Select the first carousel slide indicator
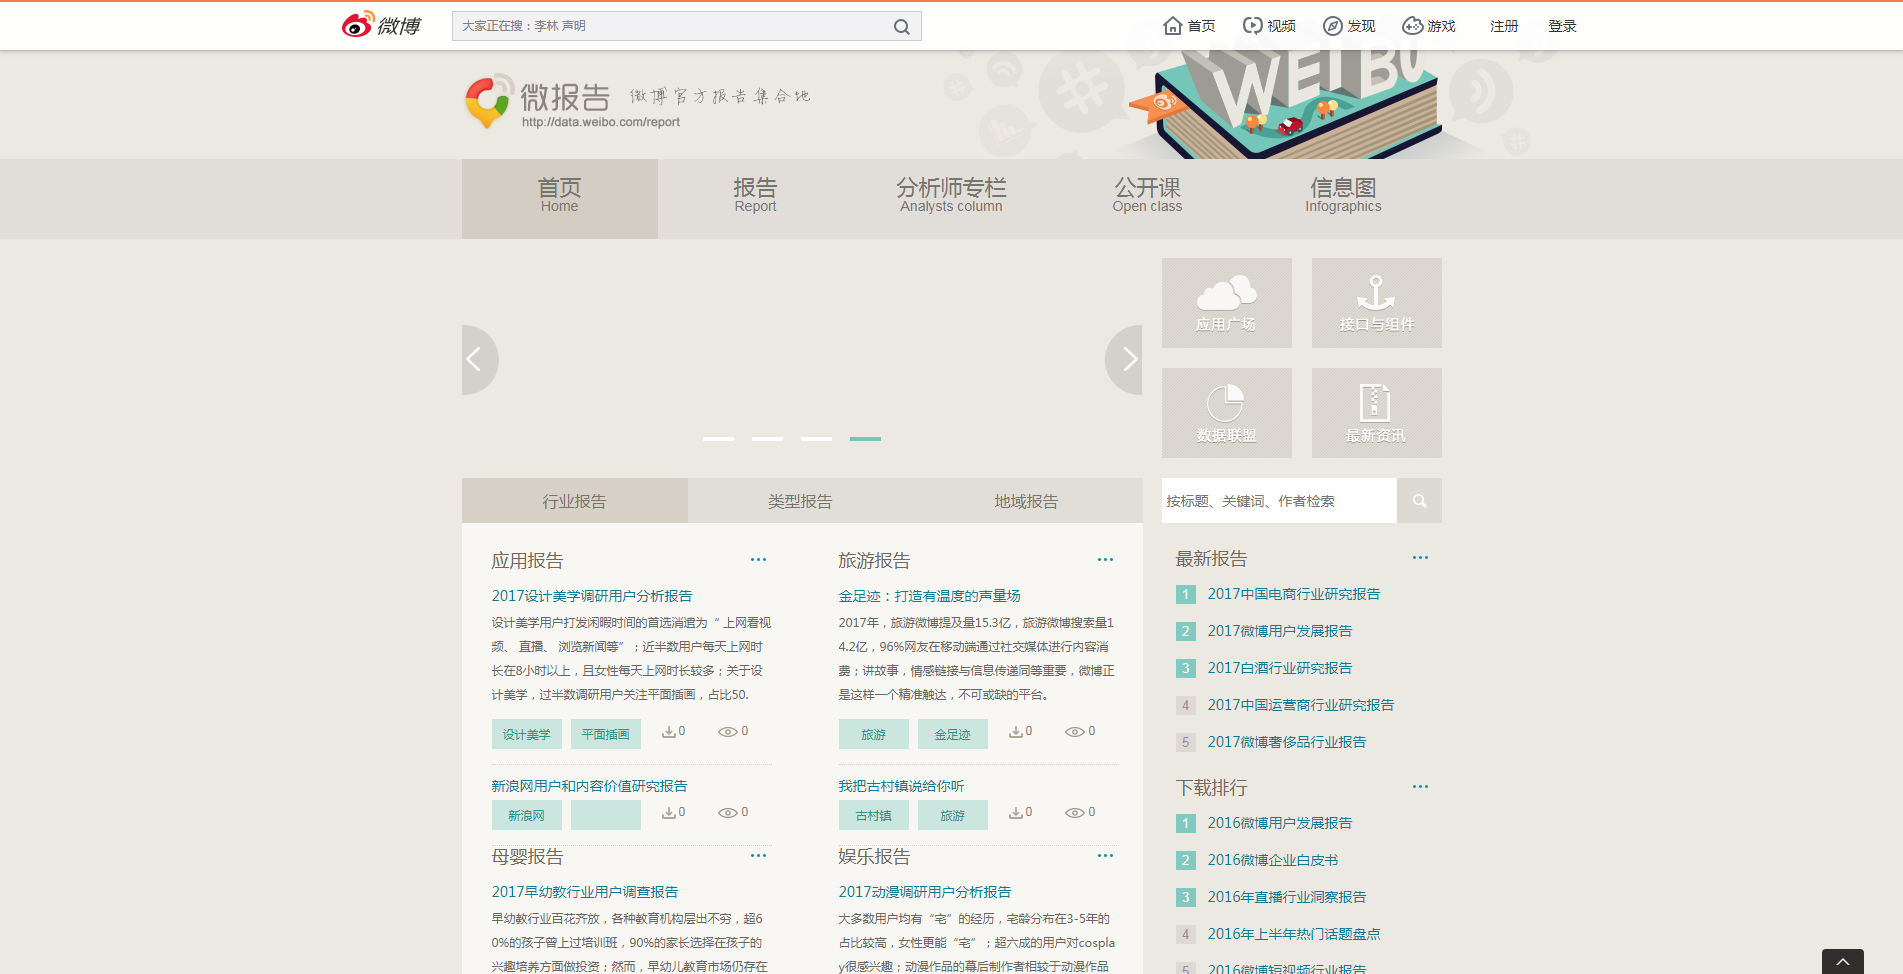 point(718,439)
